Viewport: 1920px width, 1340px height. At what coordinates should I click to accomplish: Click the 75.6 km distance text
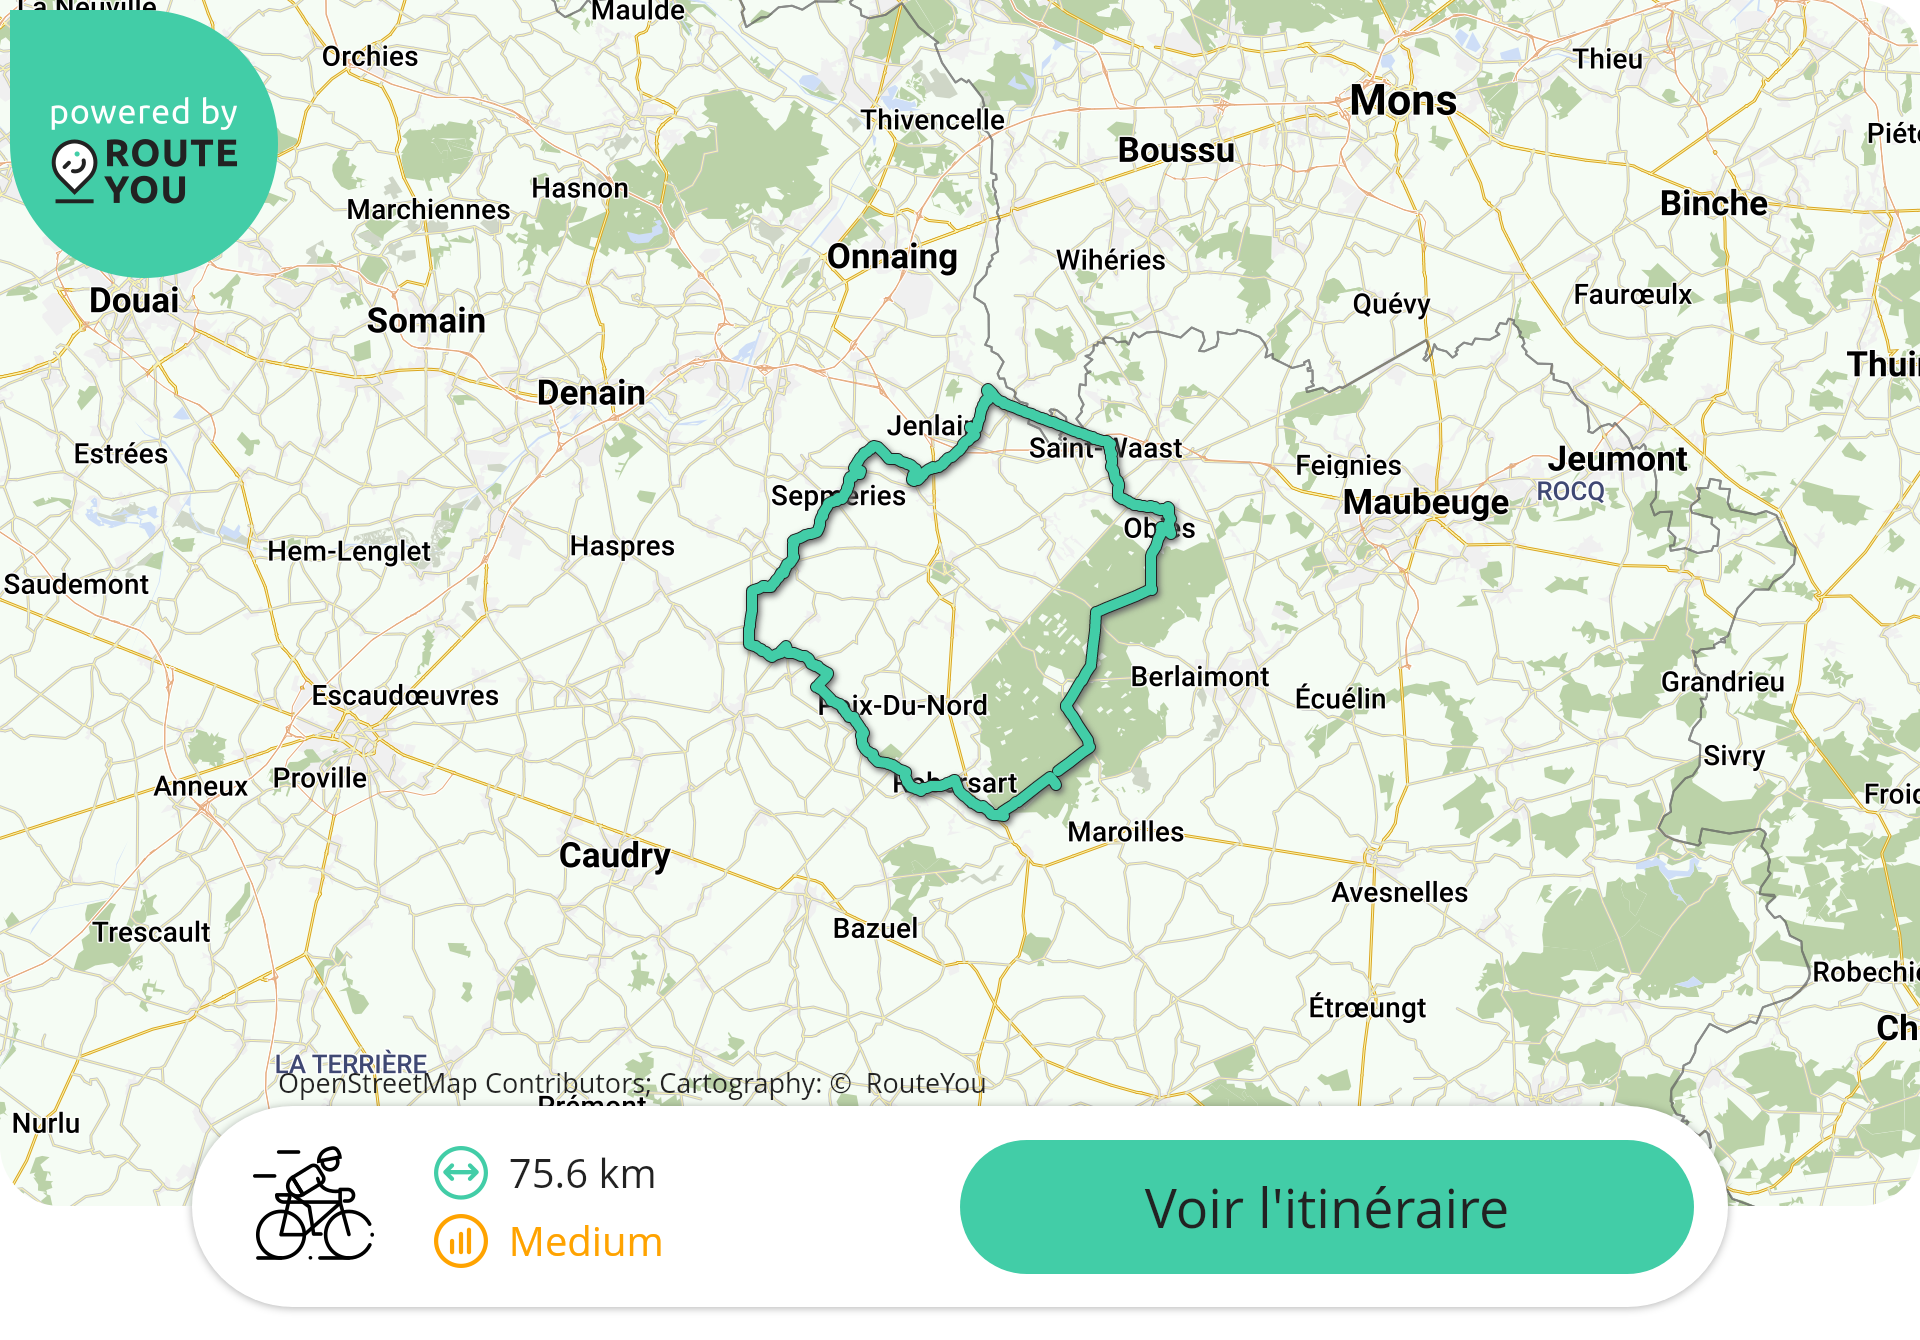coord(582,1174)
